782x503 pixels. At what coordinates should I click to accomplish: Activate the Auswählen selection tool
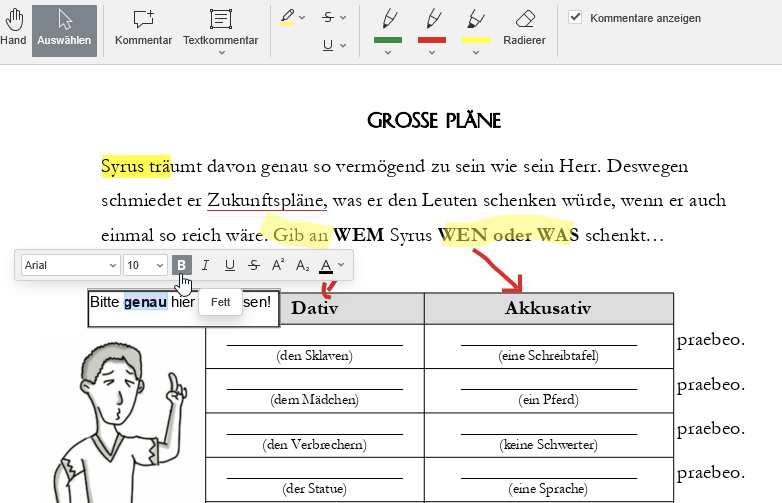pos(64,29)
